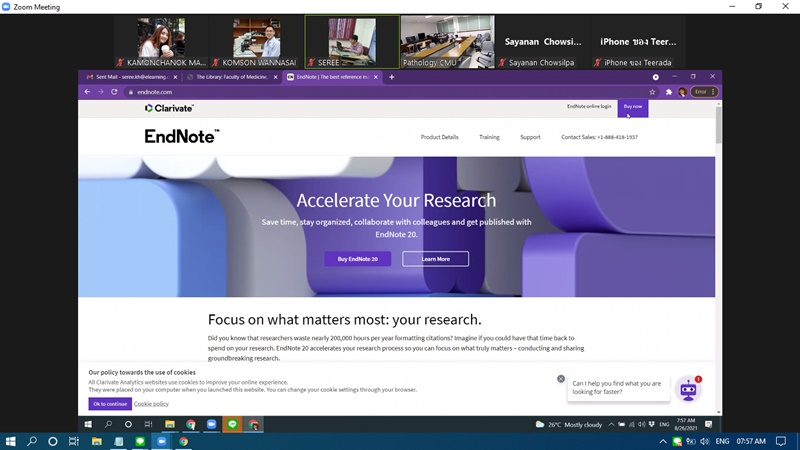Image resolution: width=800 pixels, height=450 pixels.
Task: Dismiss the chat help bubble
Action: [561, 379]
